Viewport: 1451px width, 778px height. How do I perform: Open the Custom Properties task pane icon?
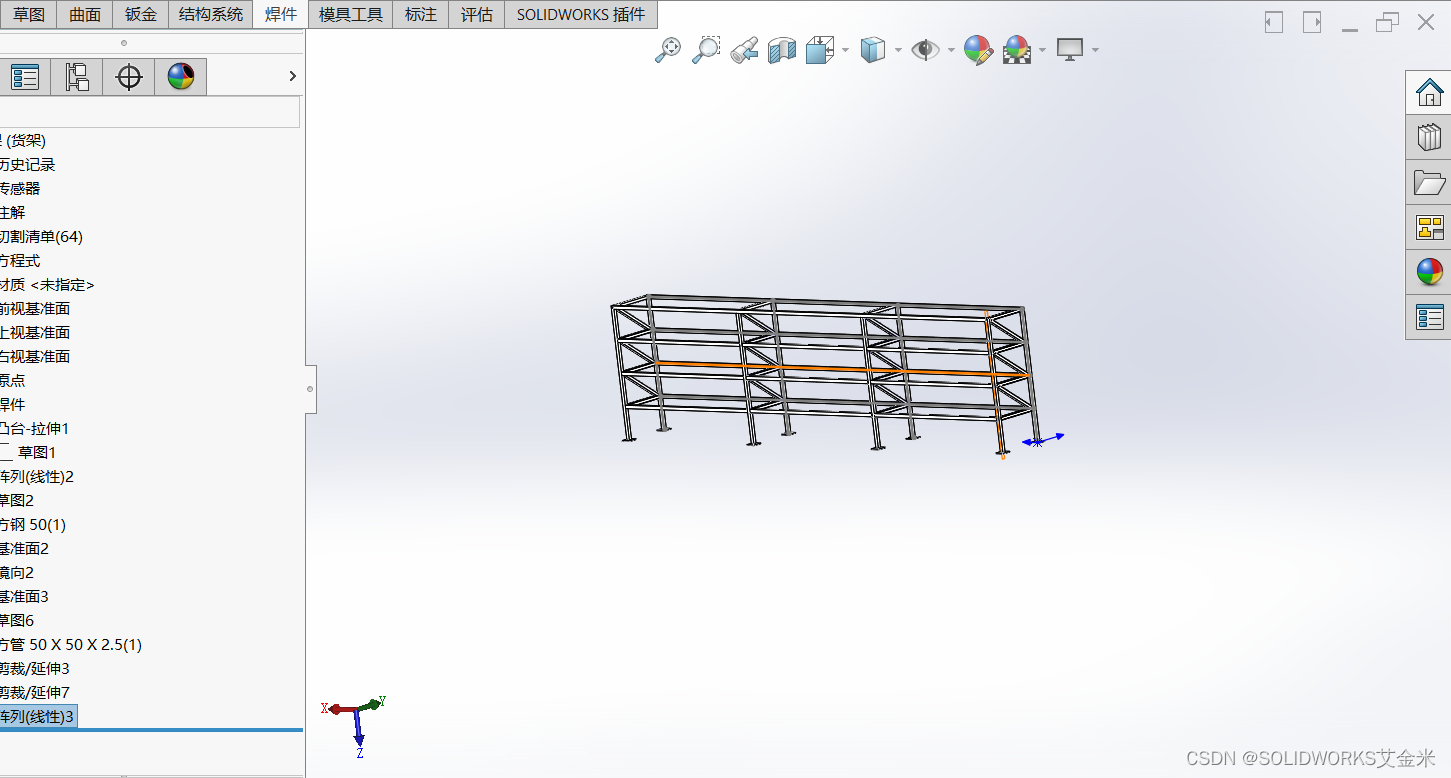[x=1429, y=317]
